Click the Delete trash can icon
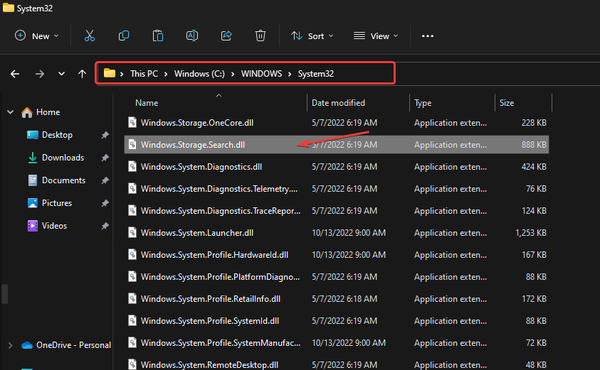 260,36
